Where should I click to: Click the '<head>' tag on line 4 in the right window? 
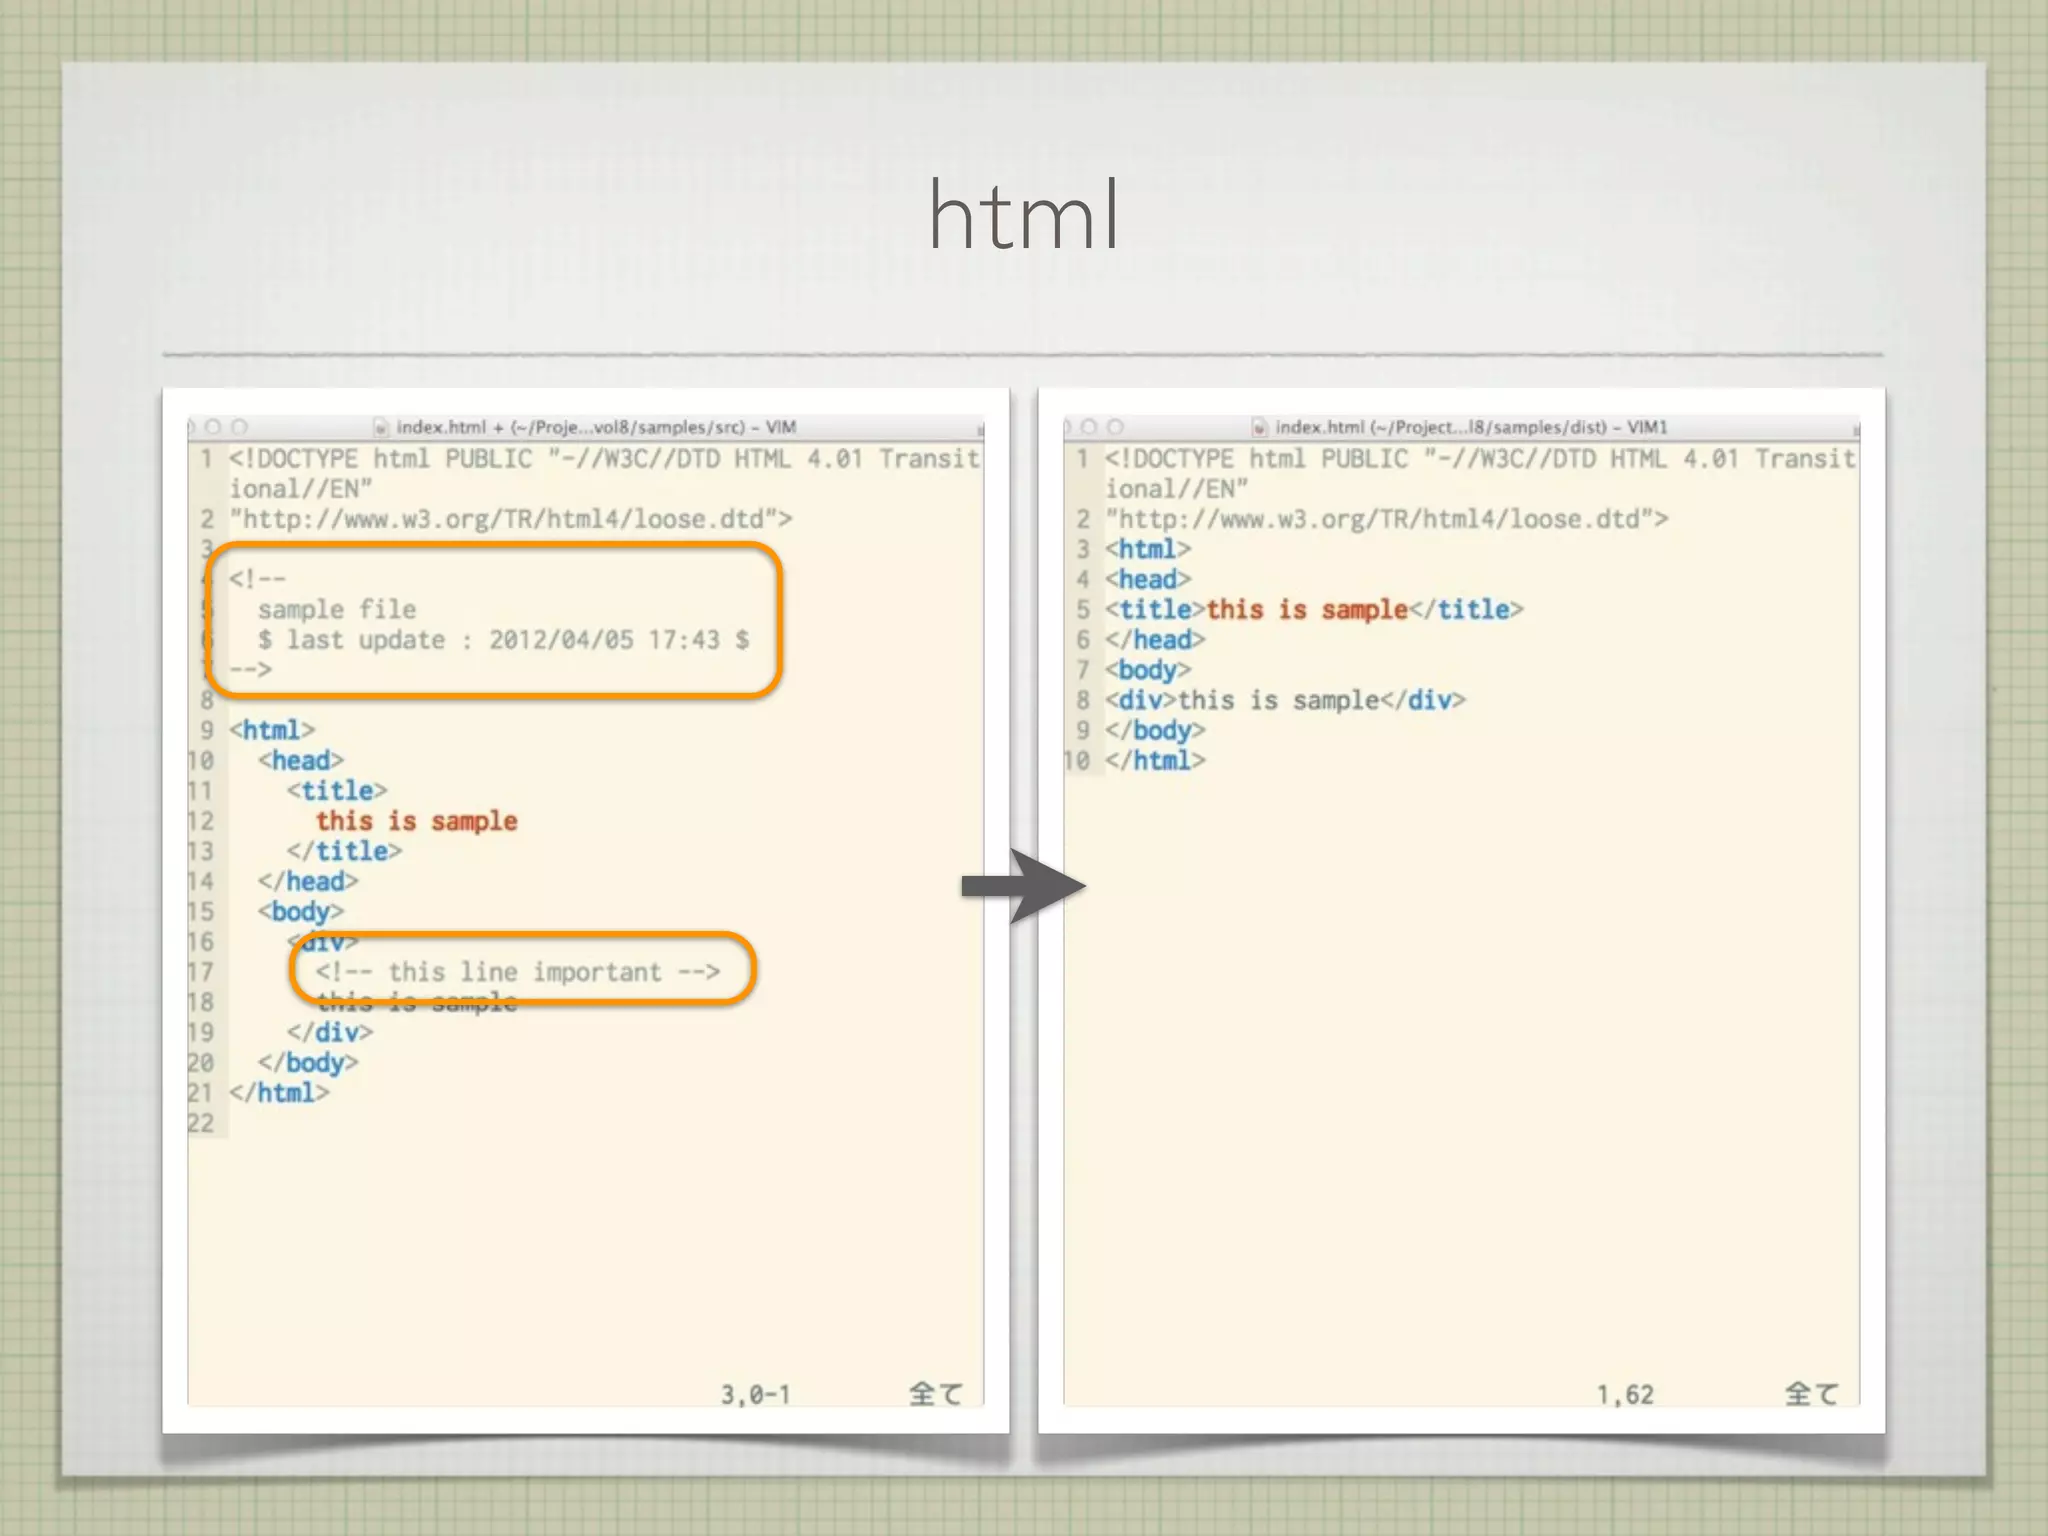pyautogui.click(x=1148, y=579)
